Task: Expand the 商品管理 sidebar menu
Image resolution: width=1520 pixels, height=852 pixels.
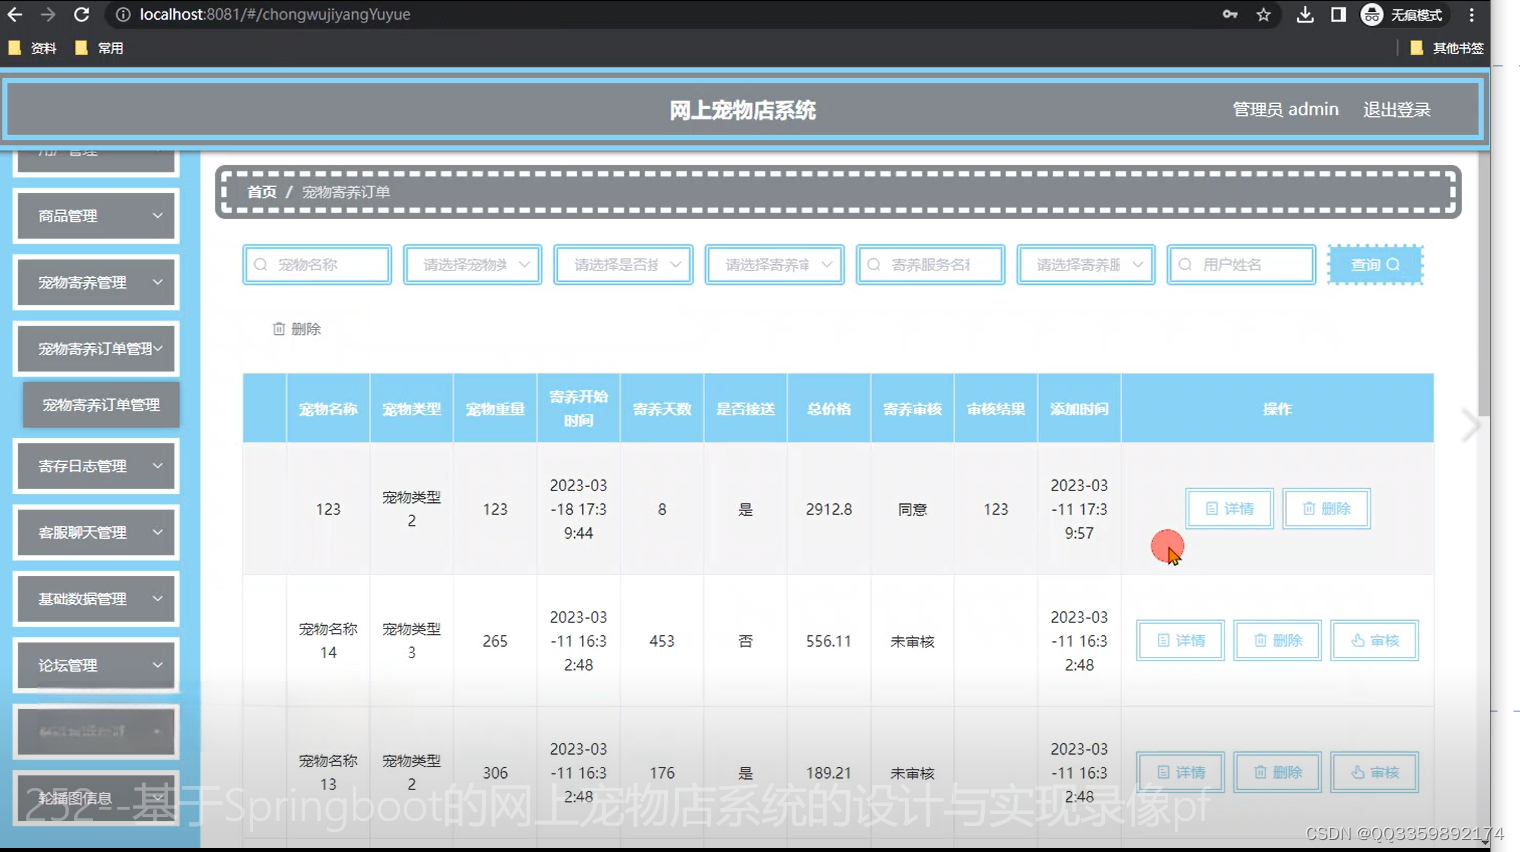Action: click(96, 216)
